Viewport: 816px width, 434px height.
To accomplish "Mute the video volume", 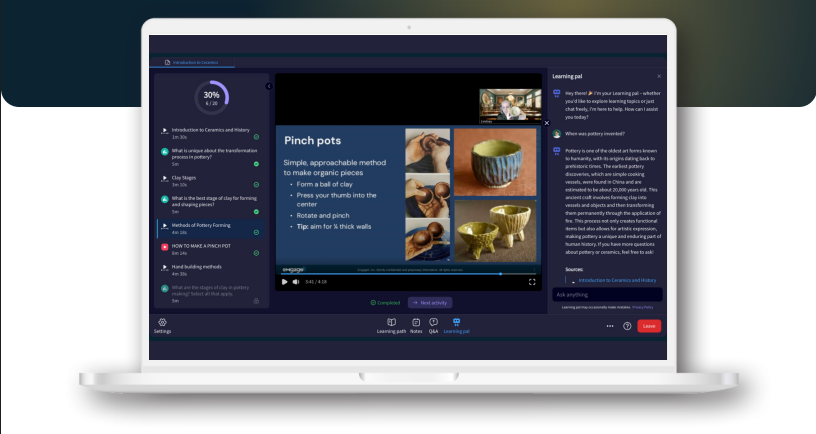I will click(296, 282).
